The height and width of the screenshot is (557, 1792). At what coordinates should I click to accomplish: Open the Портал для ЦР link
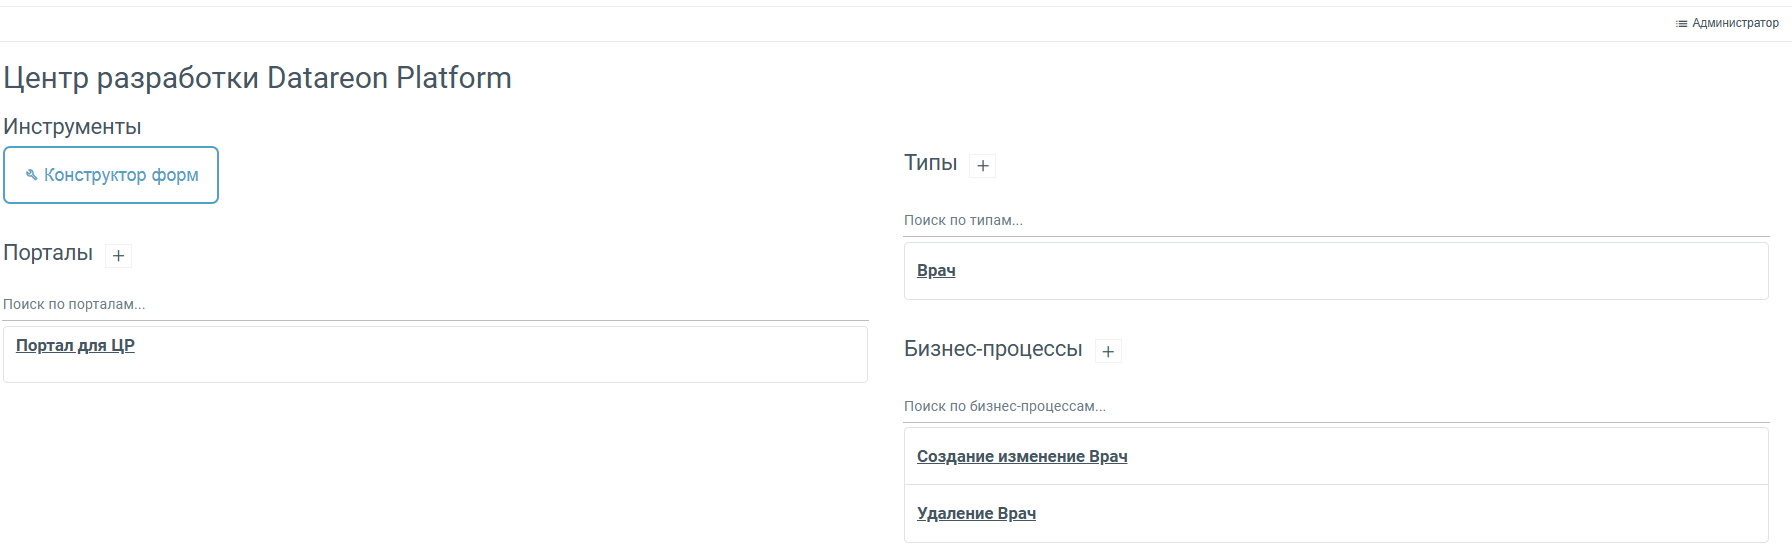click(75, 345)
